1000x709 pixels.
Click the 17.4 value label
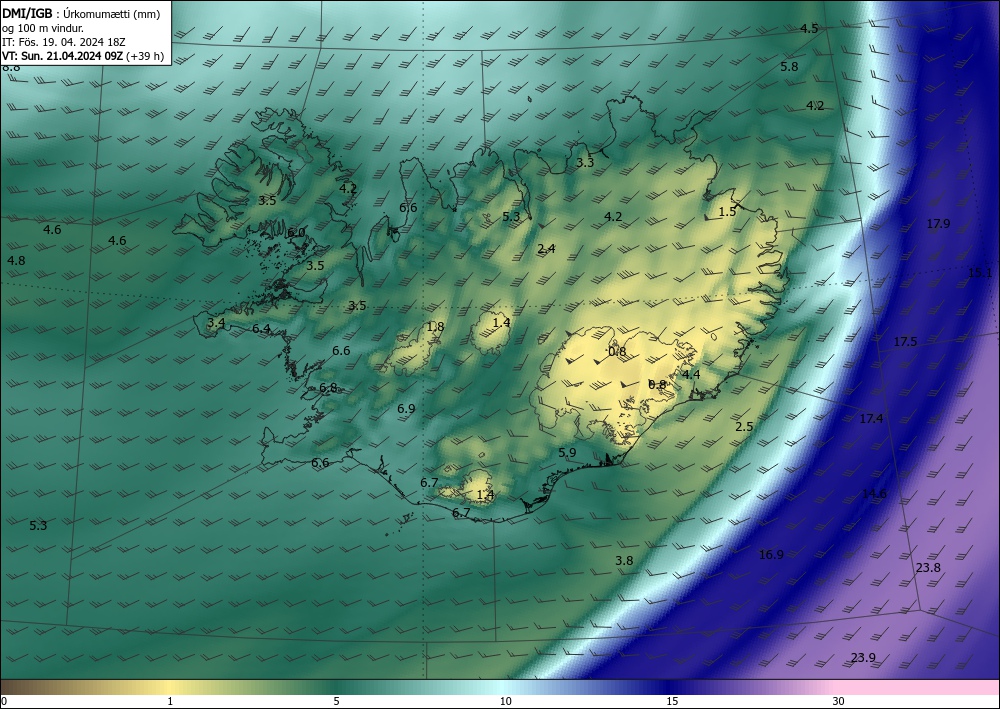coord(871,418)
